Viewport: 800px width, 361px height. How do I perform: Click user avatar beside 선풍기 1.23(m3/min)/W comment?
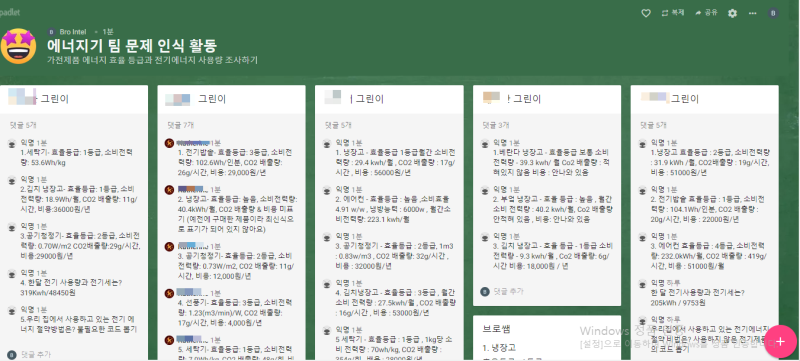169,293
